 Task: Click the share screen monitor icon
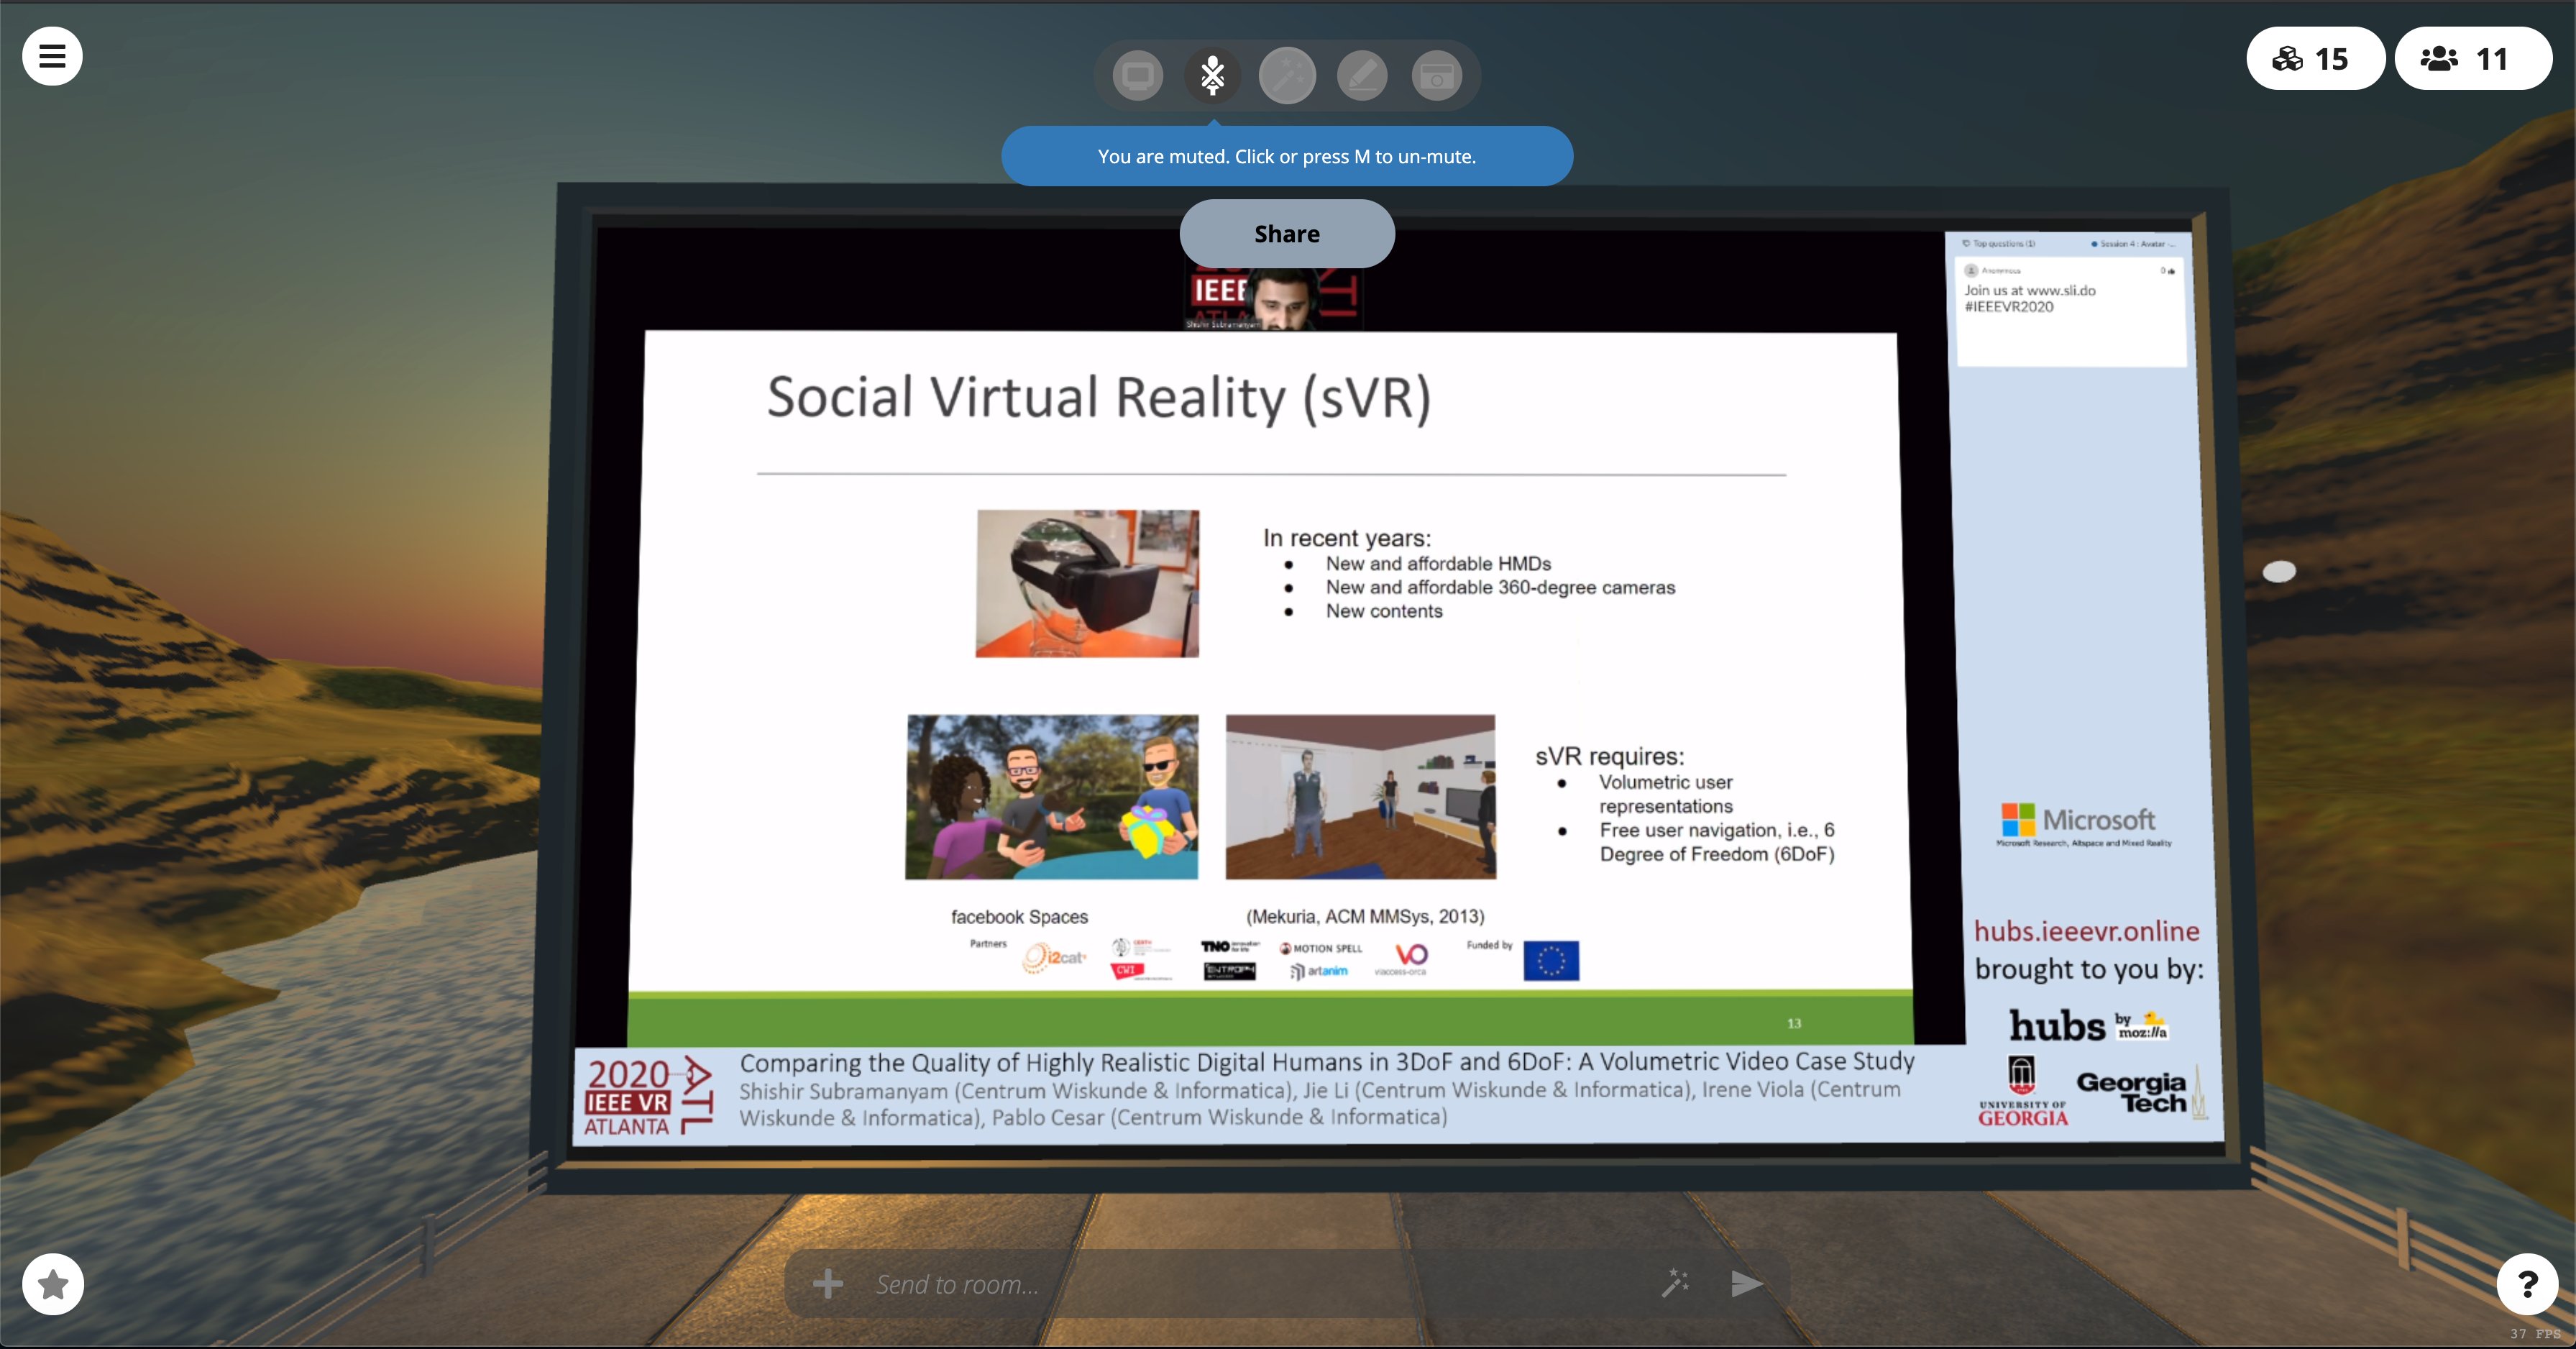click(1137, 76)
